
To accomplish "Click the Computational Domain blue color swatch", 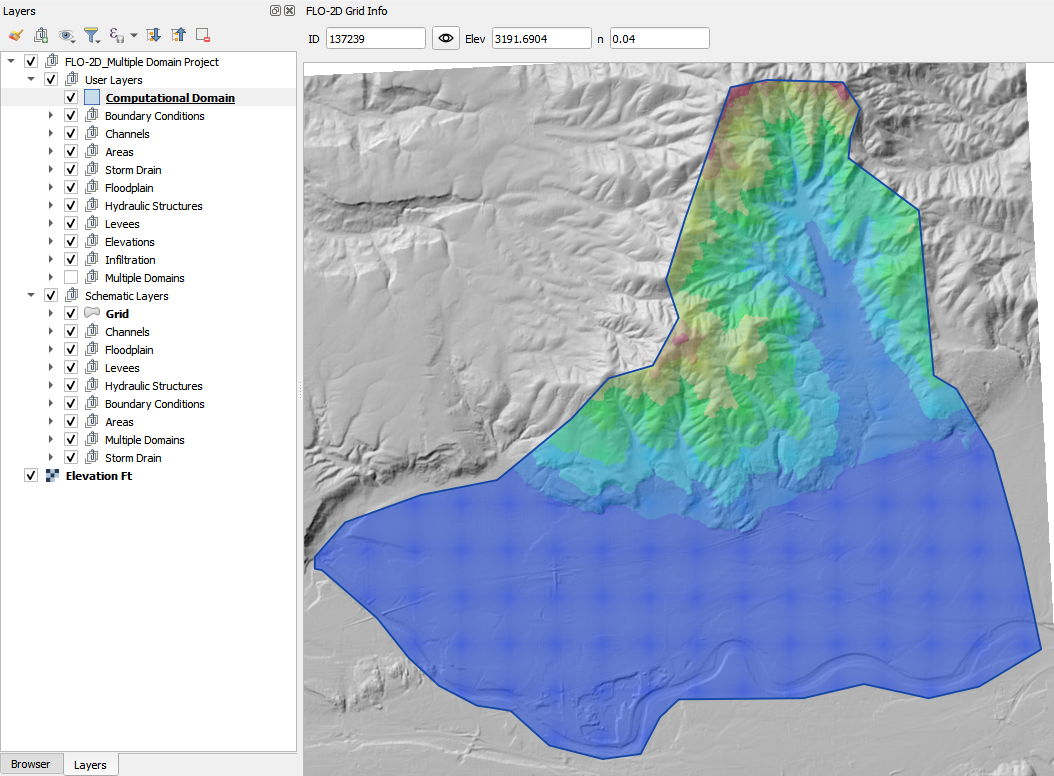I will 92,98.
